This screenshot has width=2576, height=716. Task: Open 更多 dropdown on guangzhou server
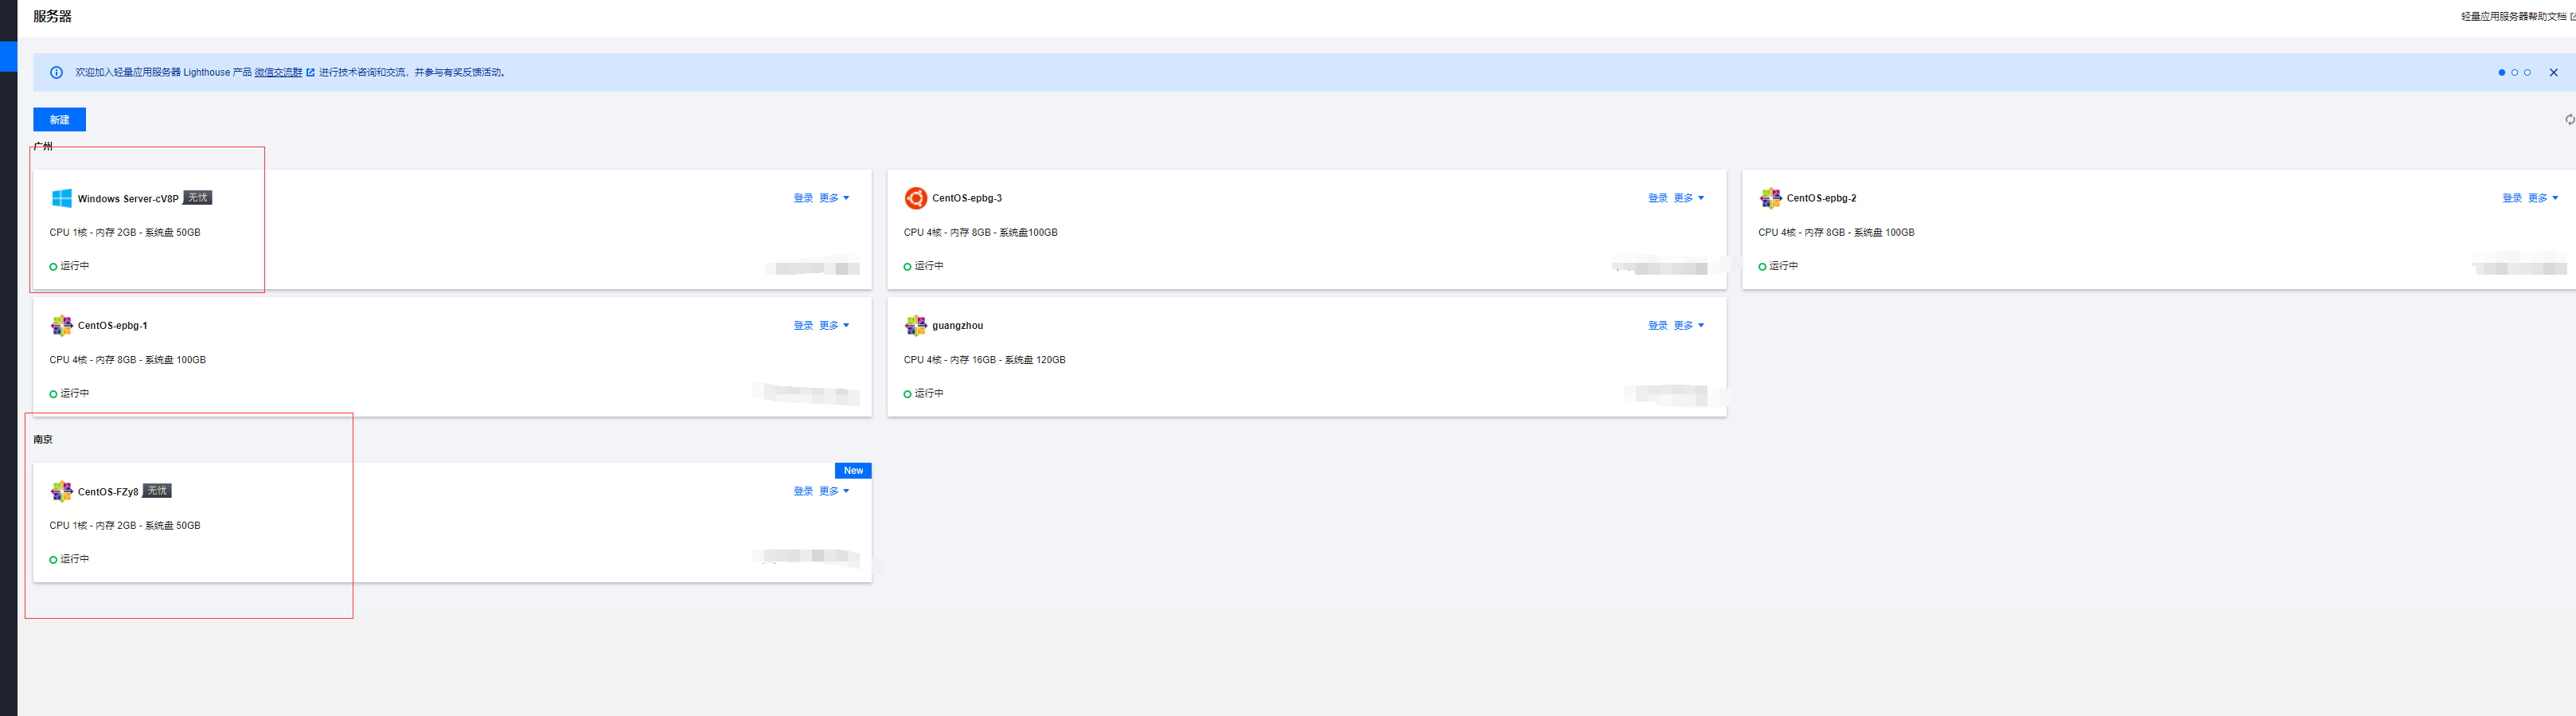(1688, 325)
